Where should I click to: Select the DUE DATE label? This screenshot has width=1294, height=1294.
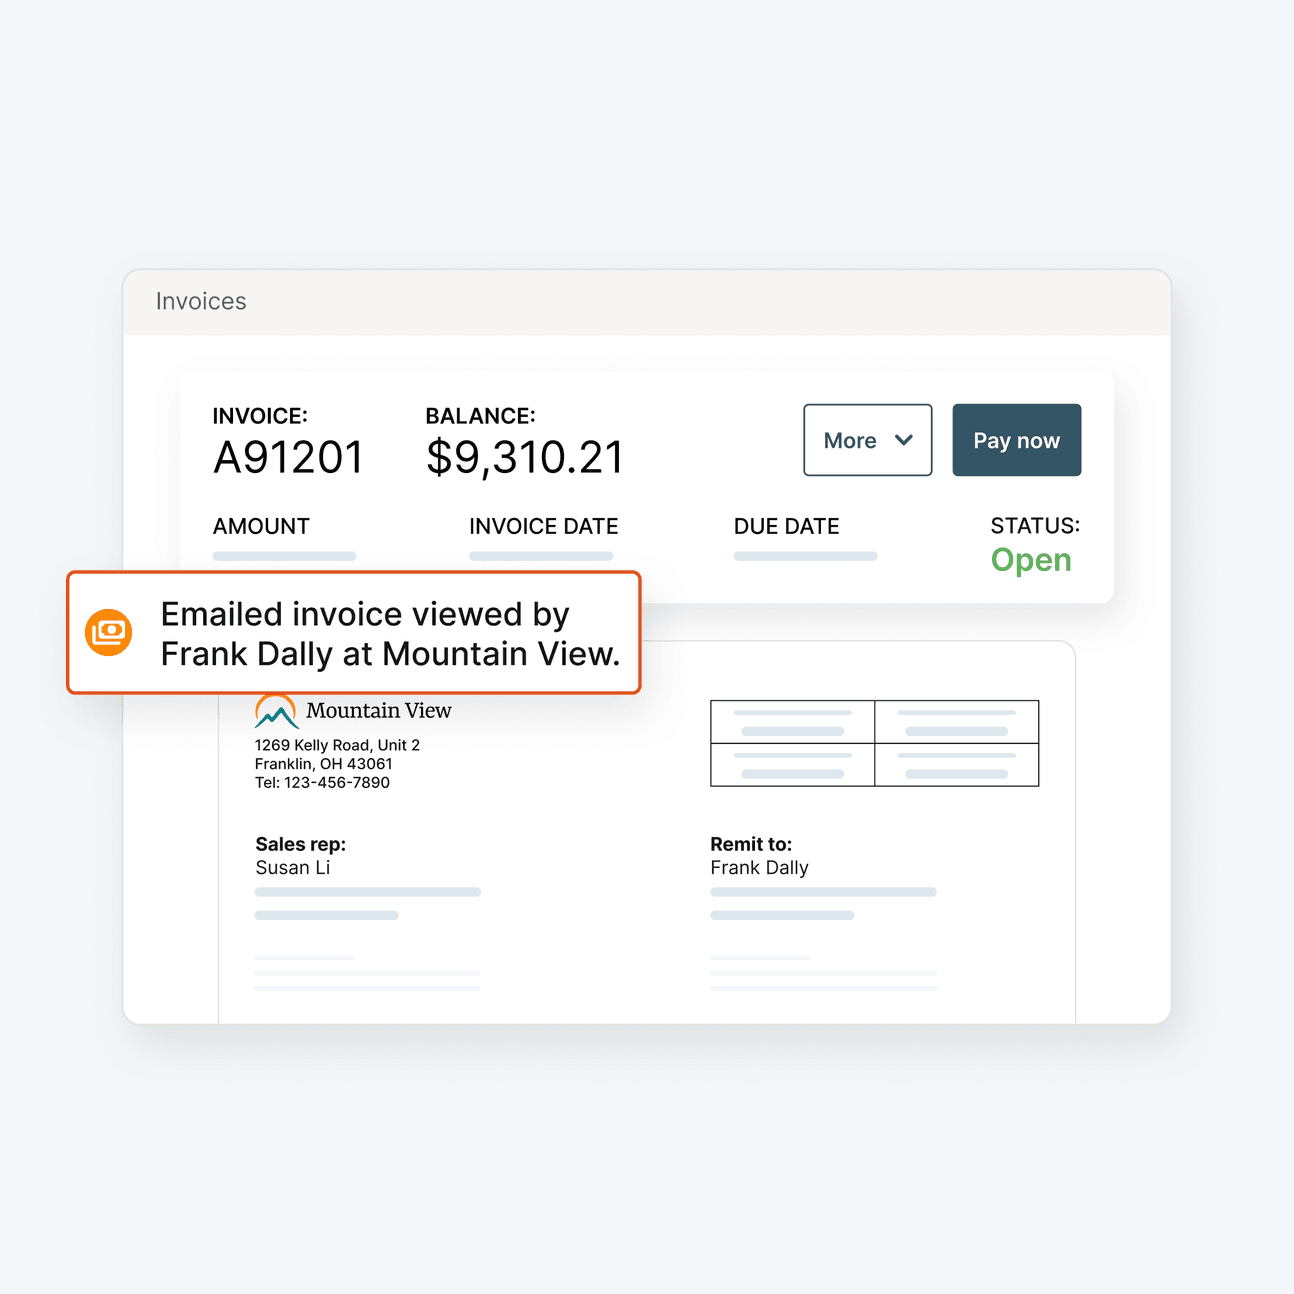tap(786, 526)
